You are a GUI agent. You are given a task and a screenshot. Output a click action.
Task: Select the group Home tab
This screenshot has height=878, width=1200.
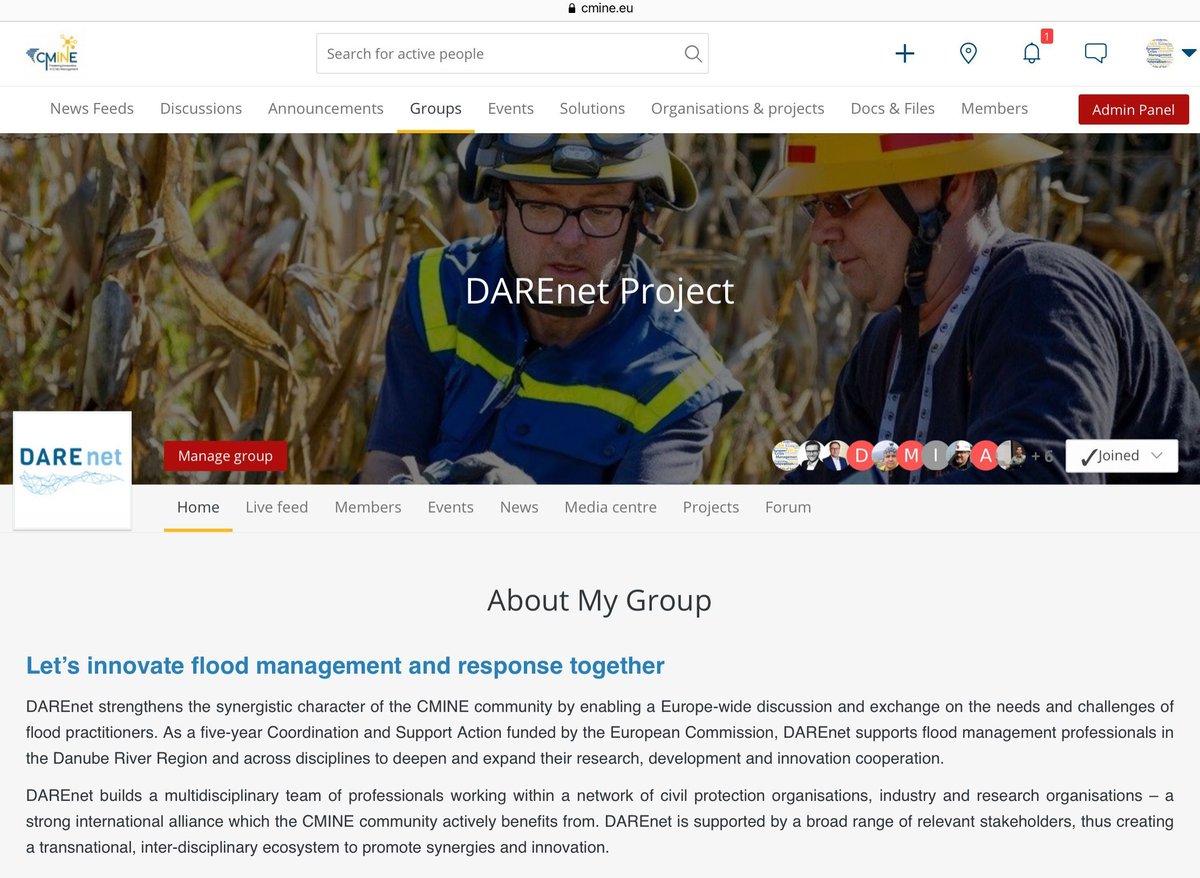coord(198,508)
